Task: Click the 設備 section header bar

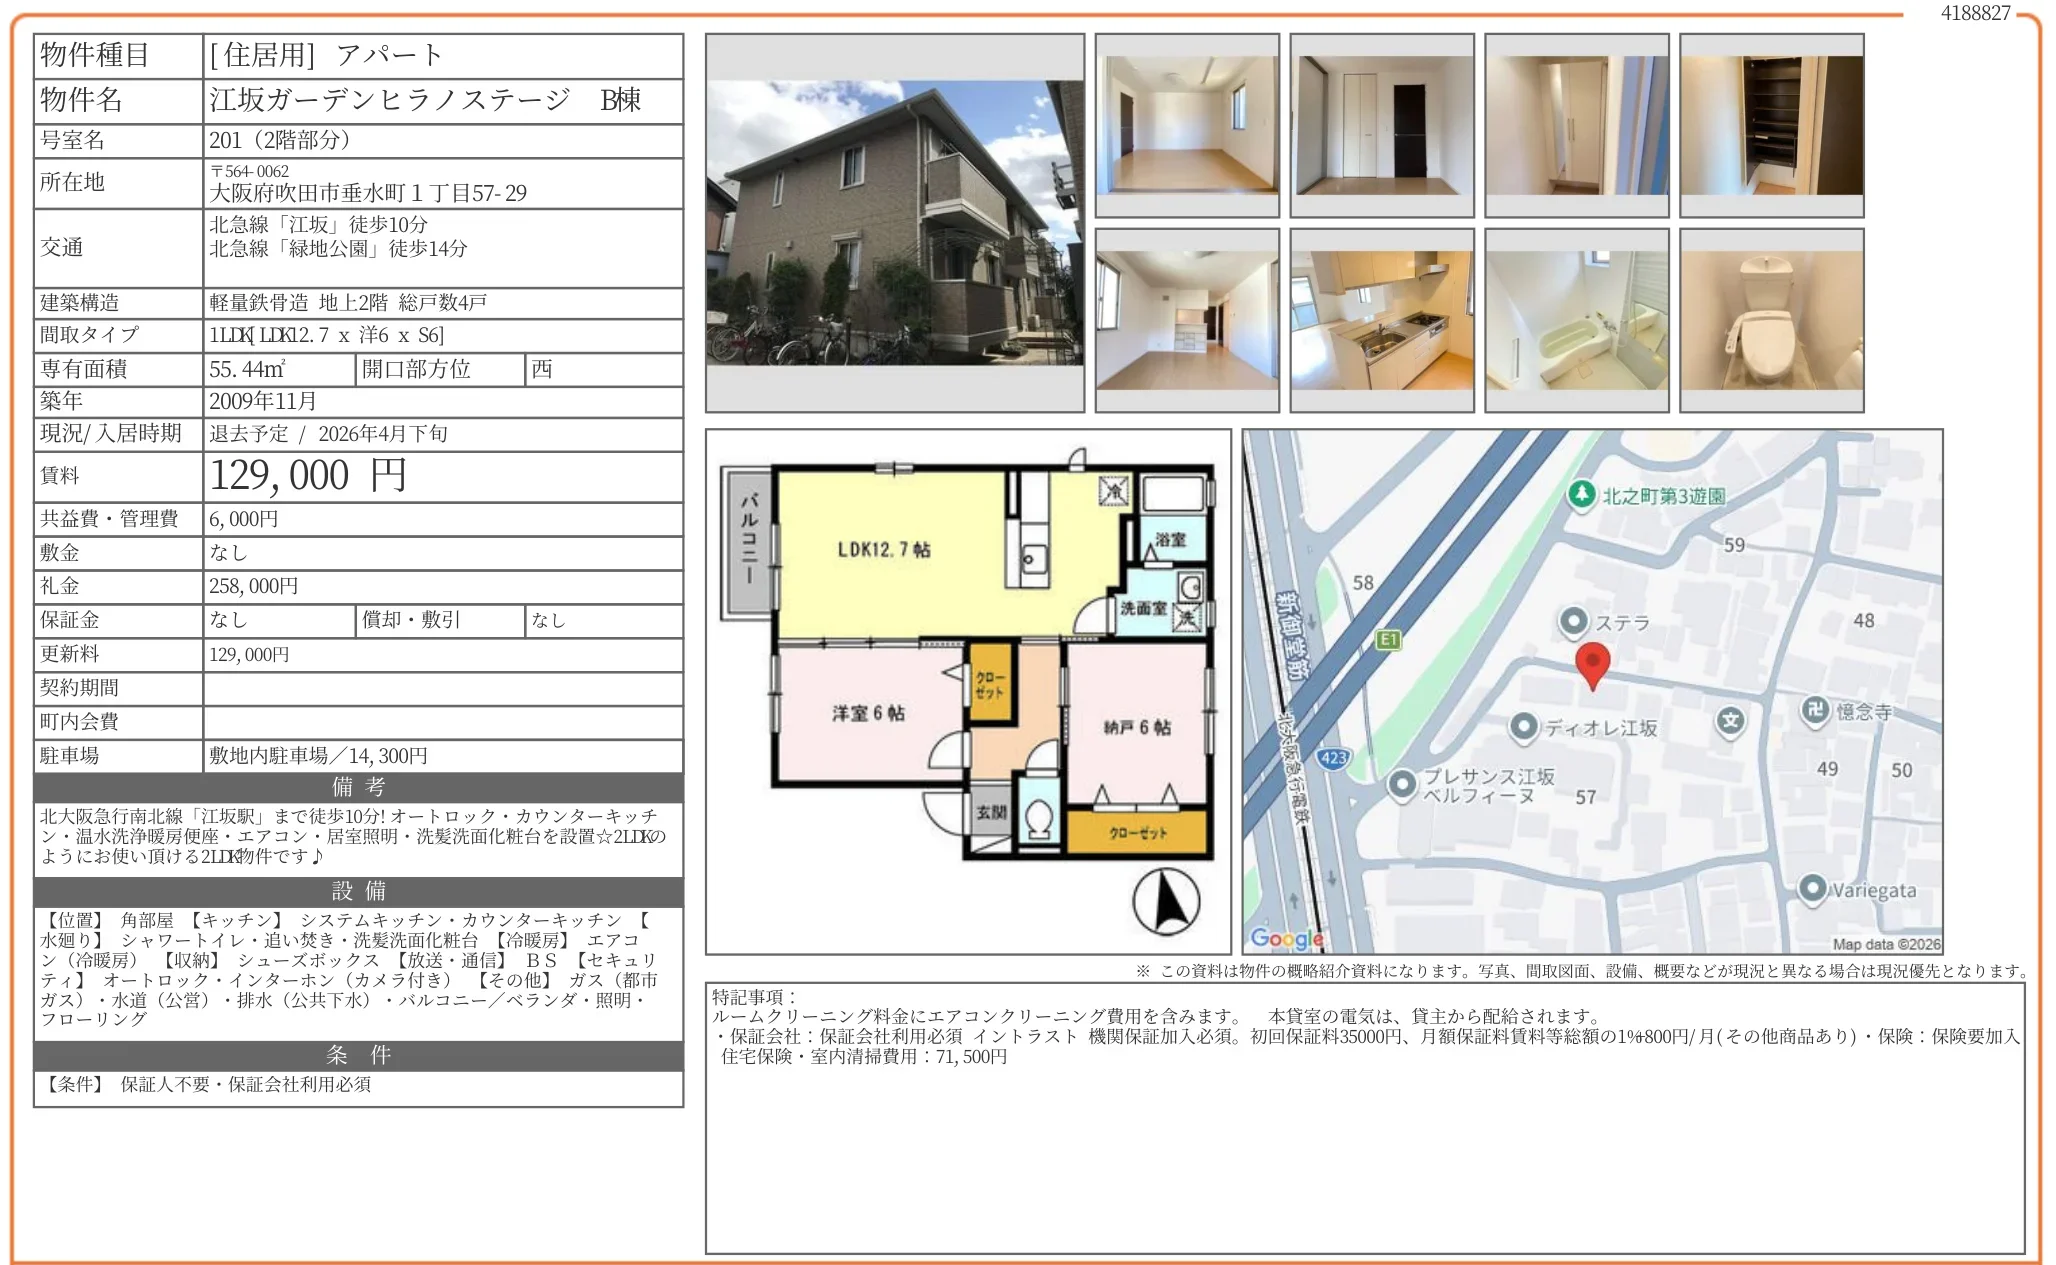Action: (358, 891)
